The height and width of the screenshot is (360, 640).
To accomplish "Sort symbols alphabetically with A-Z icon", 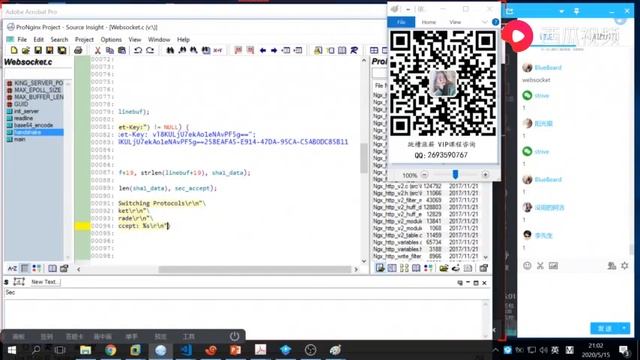I will tap(13, 268).
